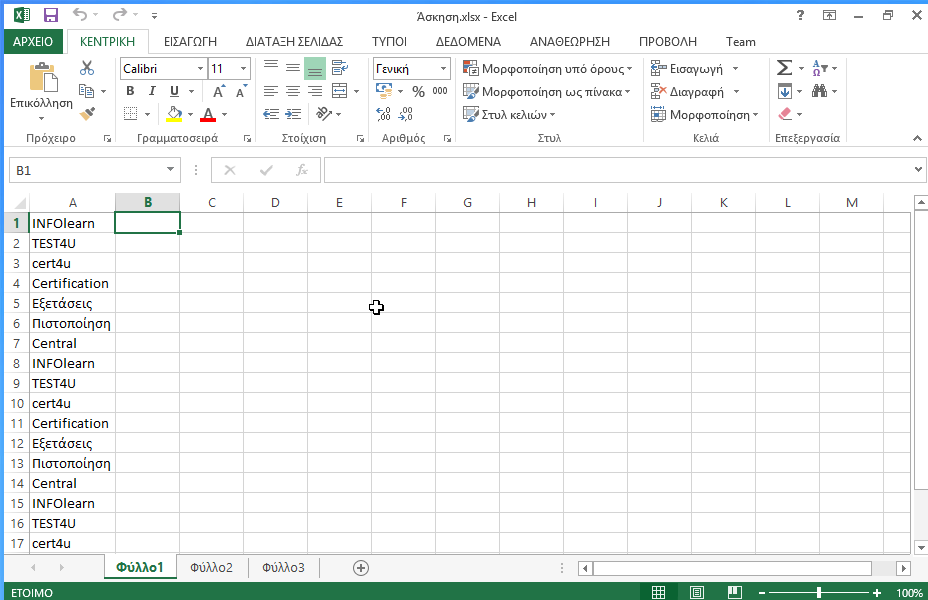Open the Insert Function fx button

coord(302,170)
